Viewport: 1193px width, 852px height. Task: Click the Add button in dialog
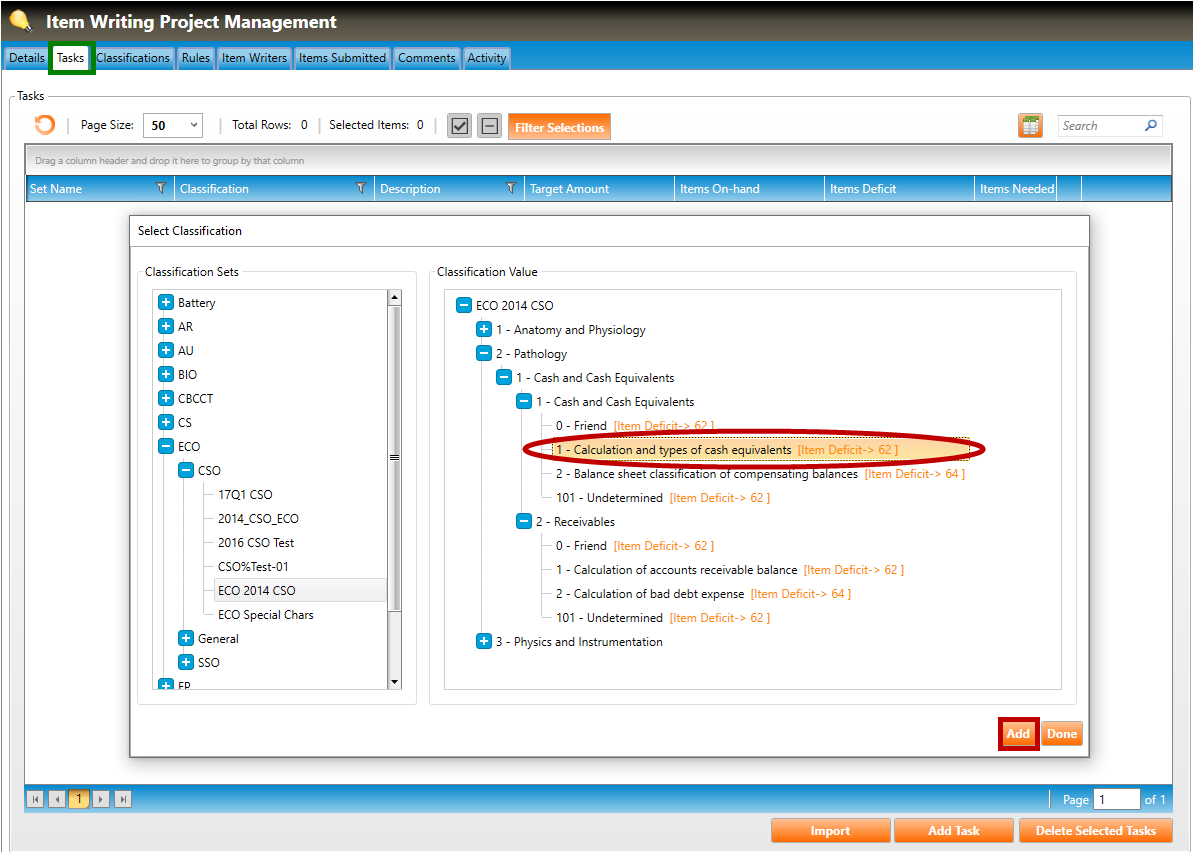[x=1018, y=733]
